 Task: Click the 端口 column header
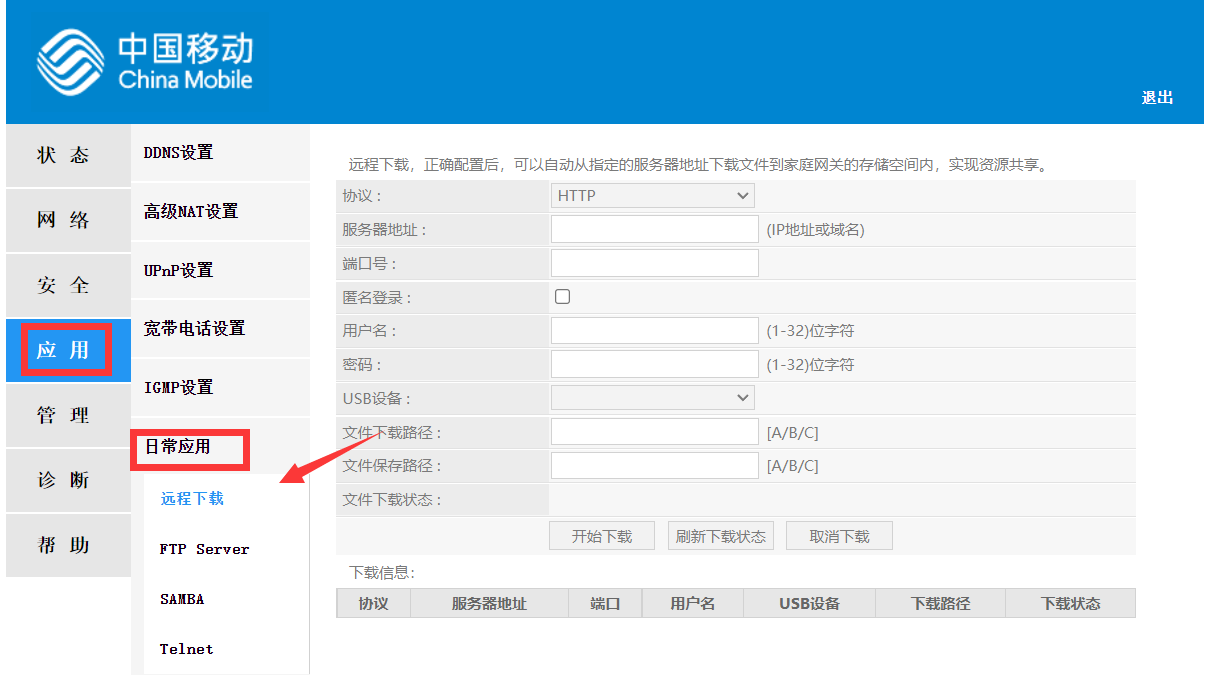coord(605,603)
